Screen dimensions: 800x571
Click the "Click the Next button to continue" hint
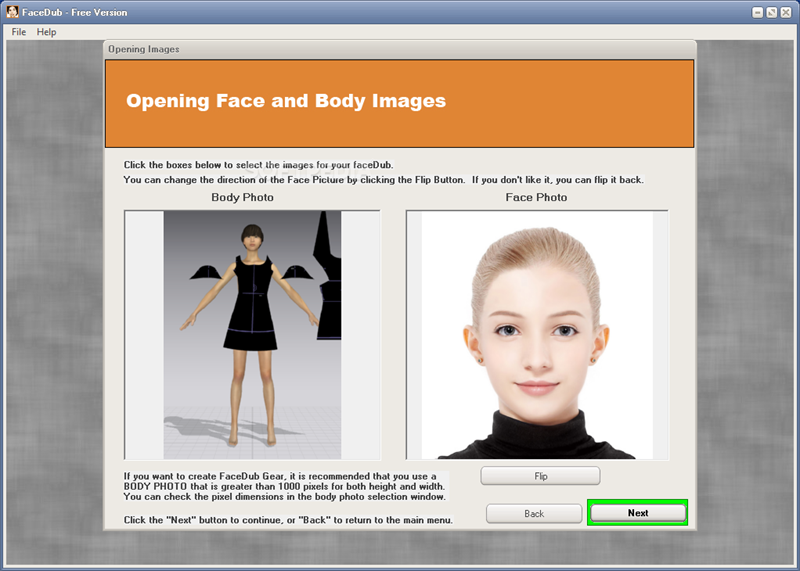pyautogui.click(x=288, y=520)
